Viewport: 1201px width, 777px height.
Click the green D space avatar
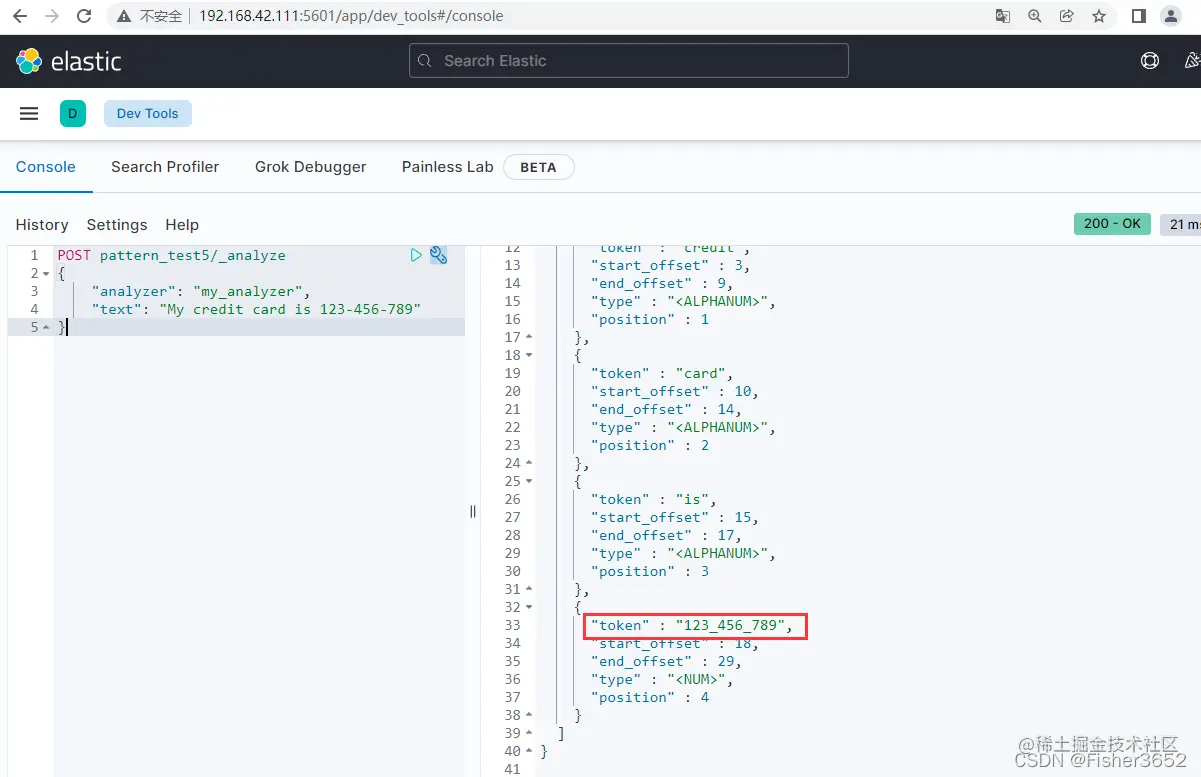click(73, 114)
